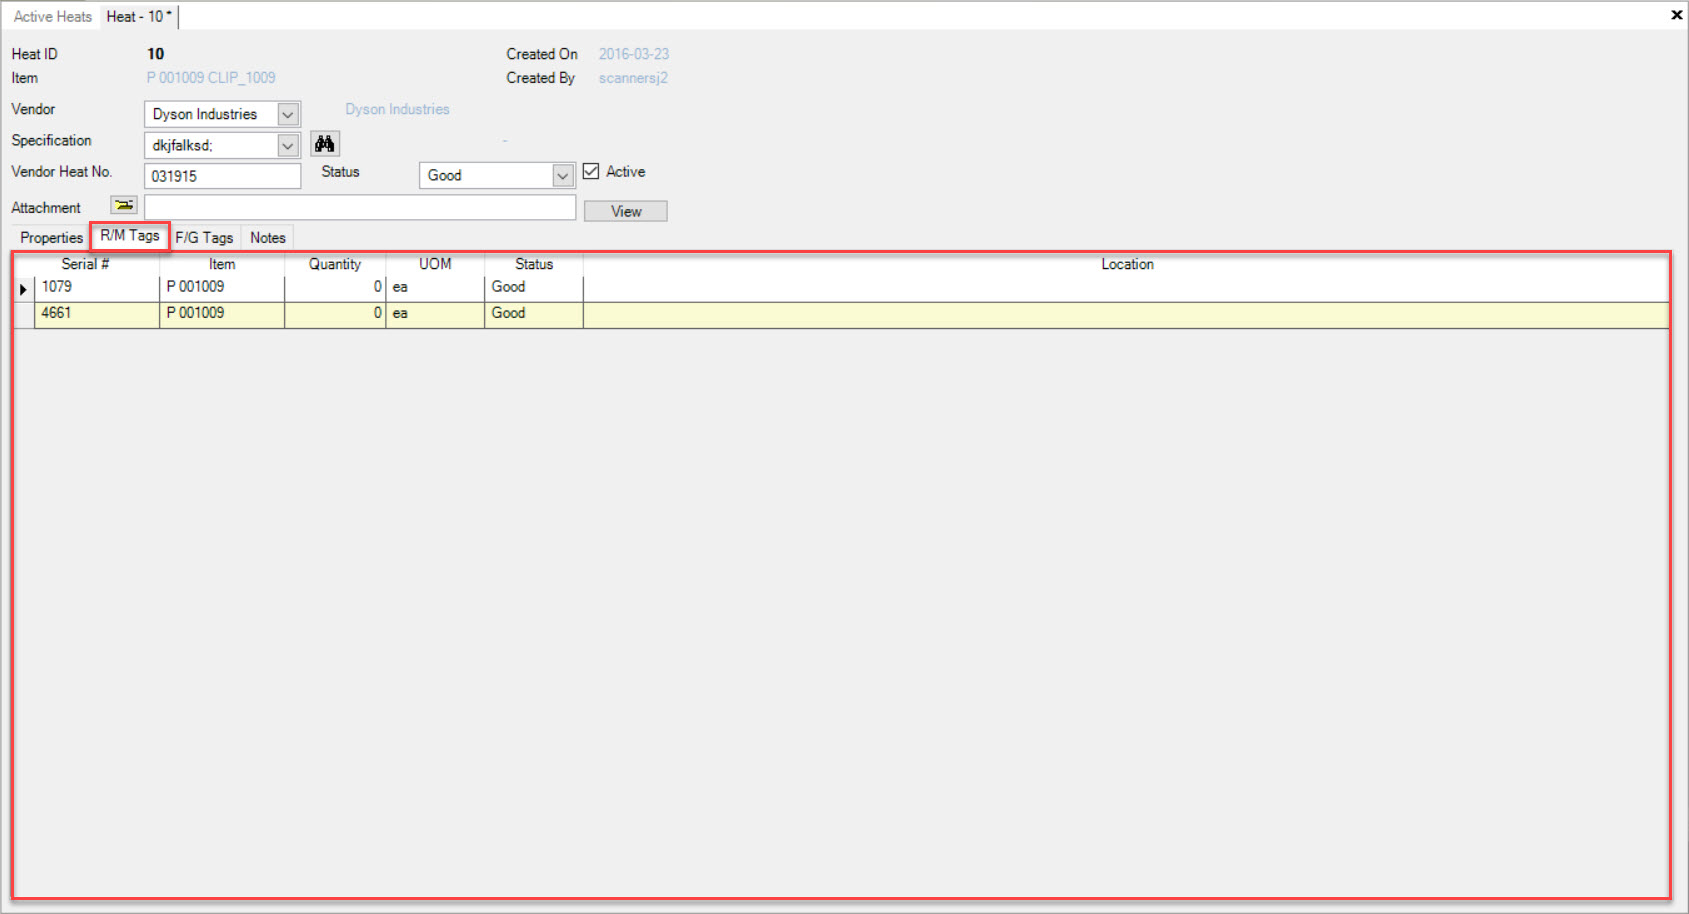Open the Notes tab
The height and width of the screenshot is (914, 1689).
pos(268,238)
